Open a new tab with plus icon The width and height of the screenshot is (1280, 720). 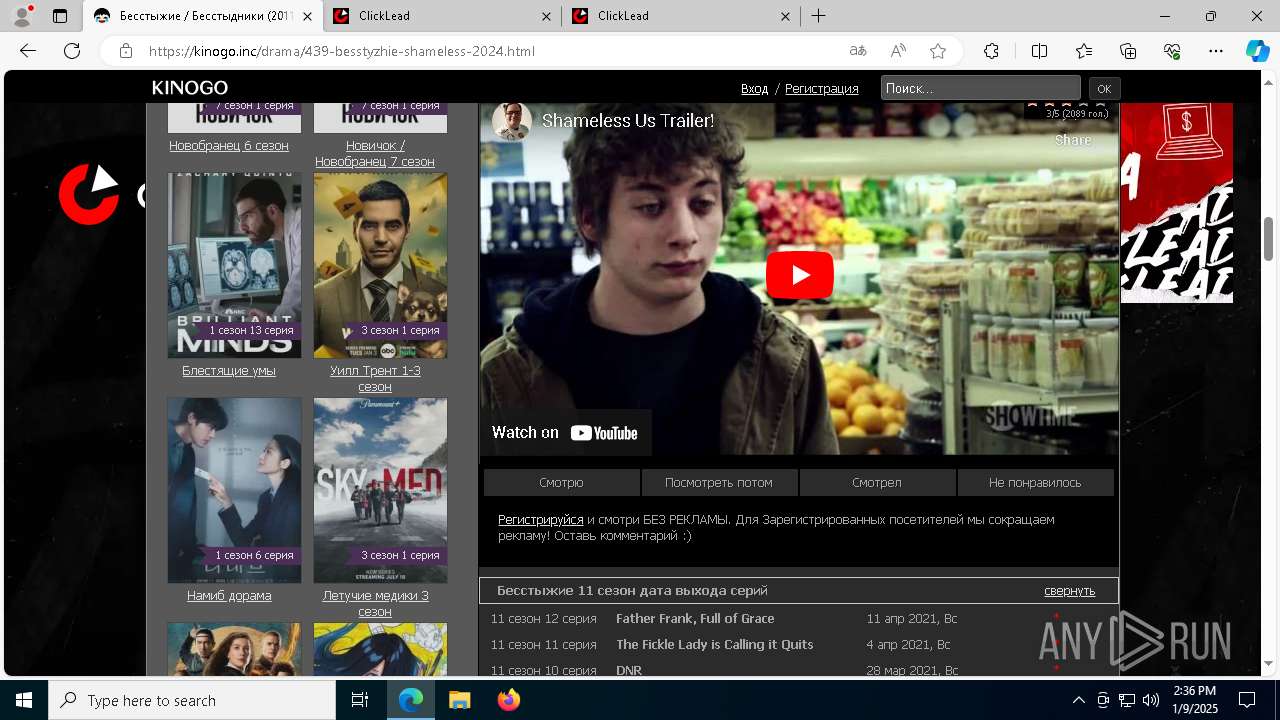818,16
